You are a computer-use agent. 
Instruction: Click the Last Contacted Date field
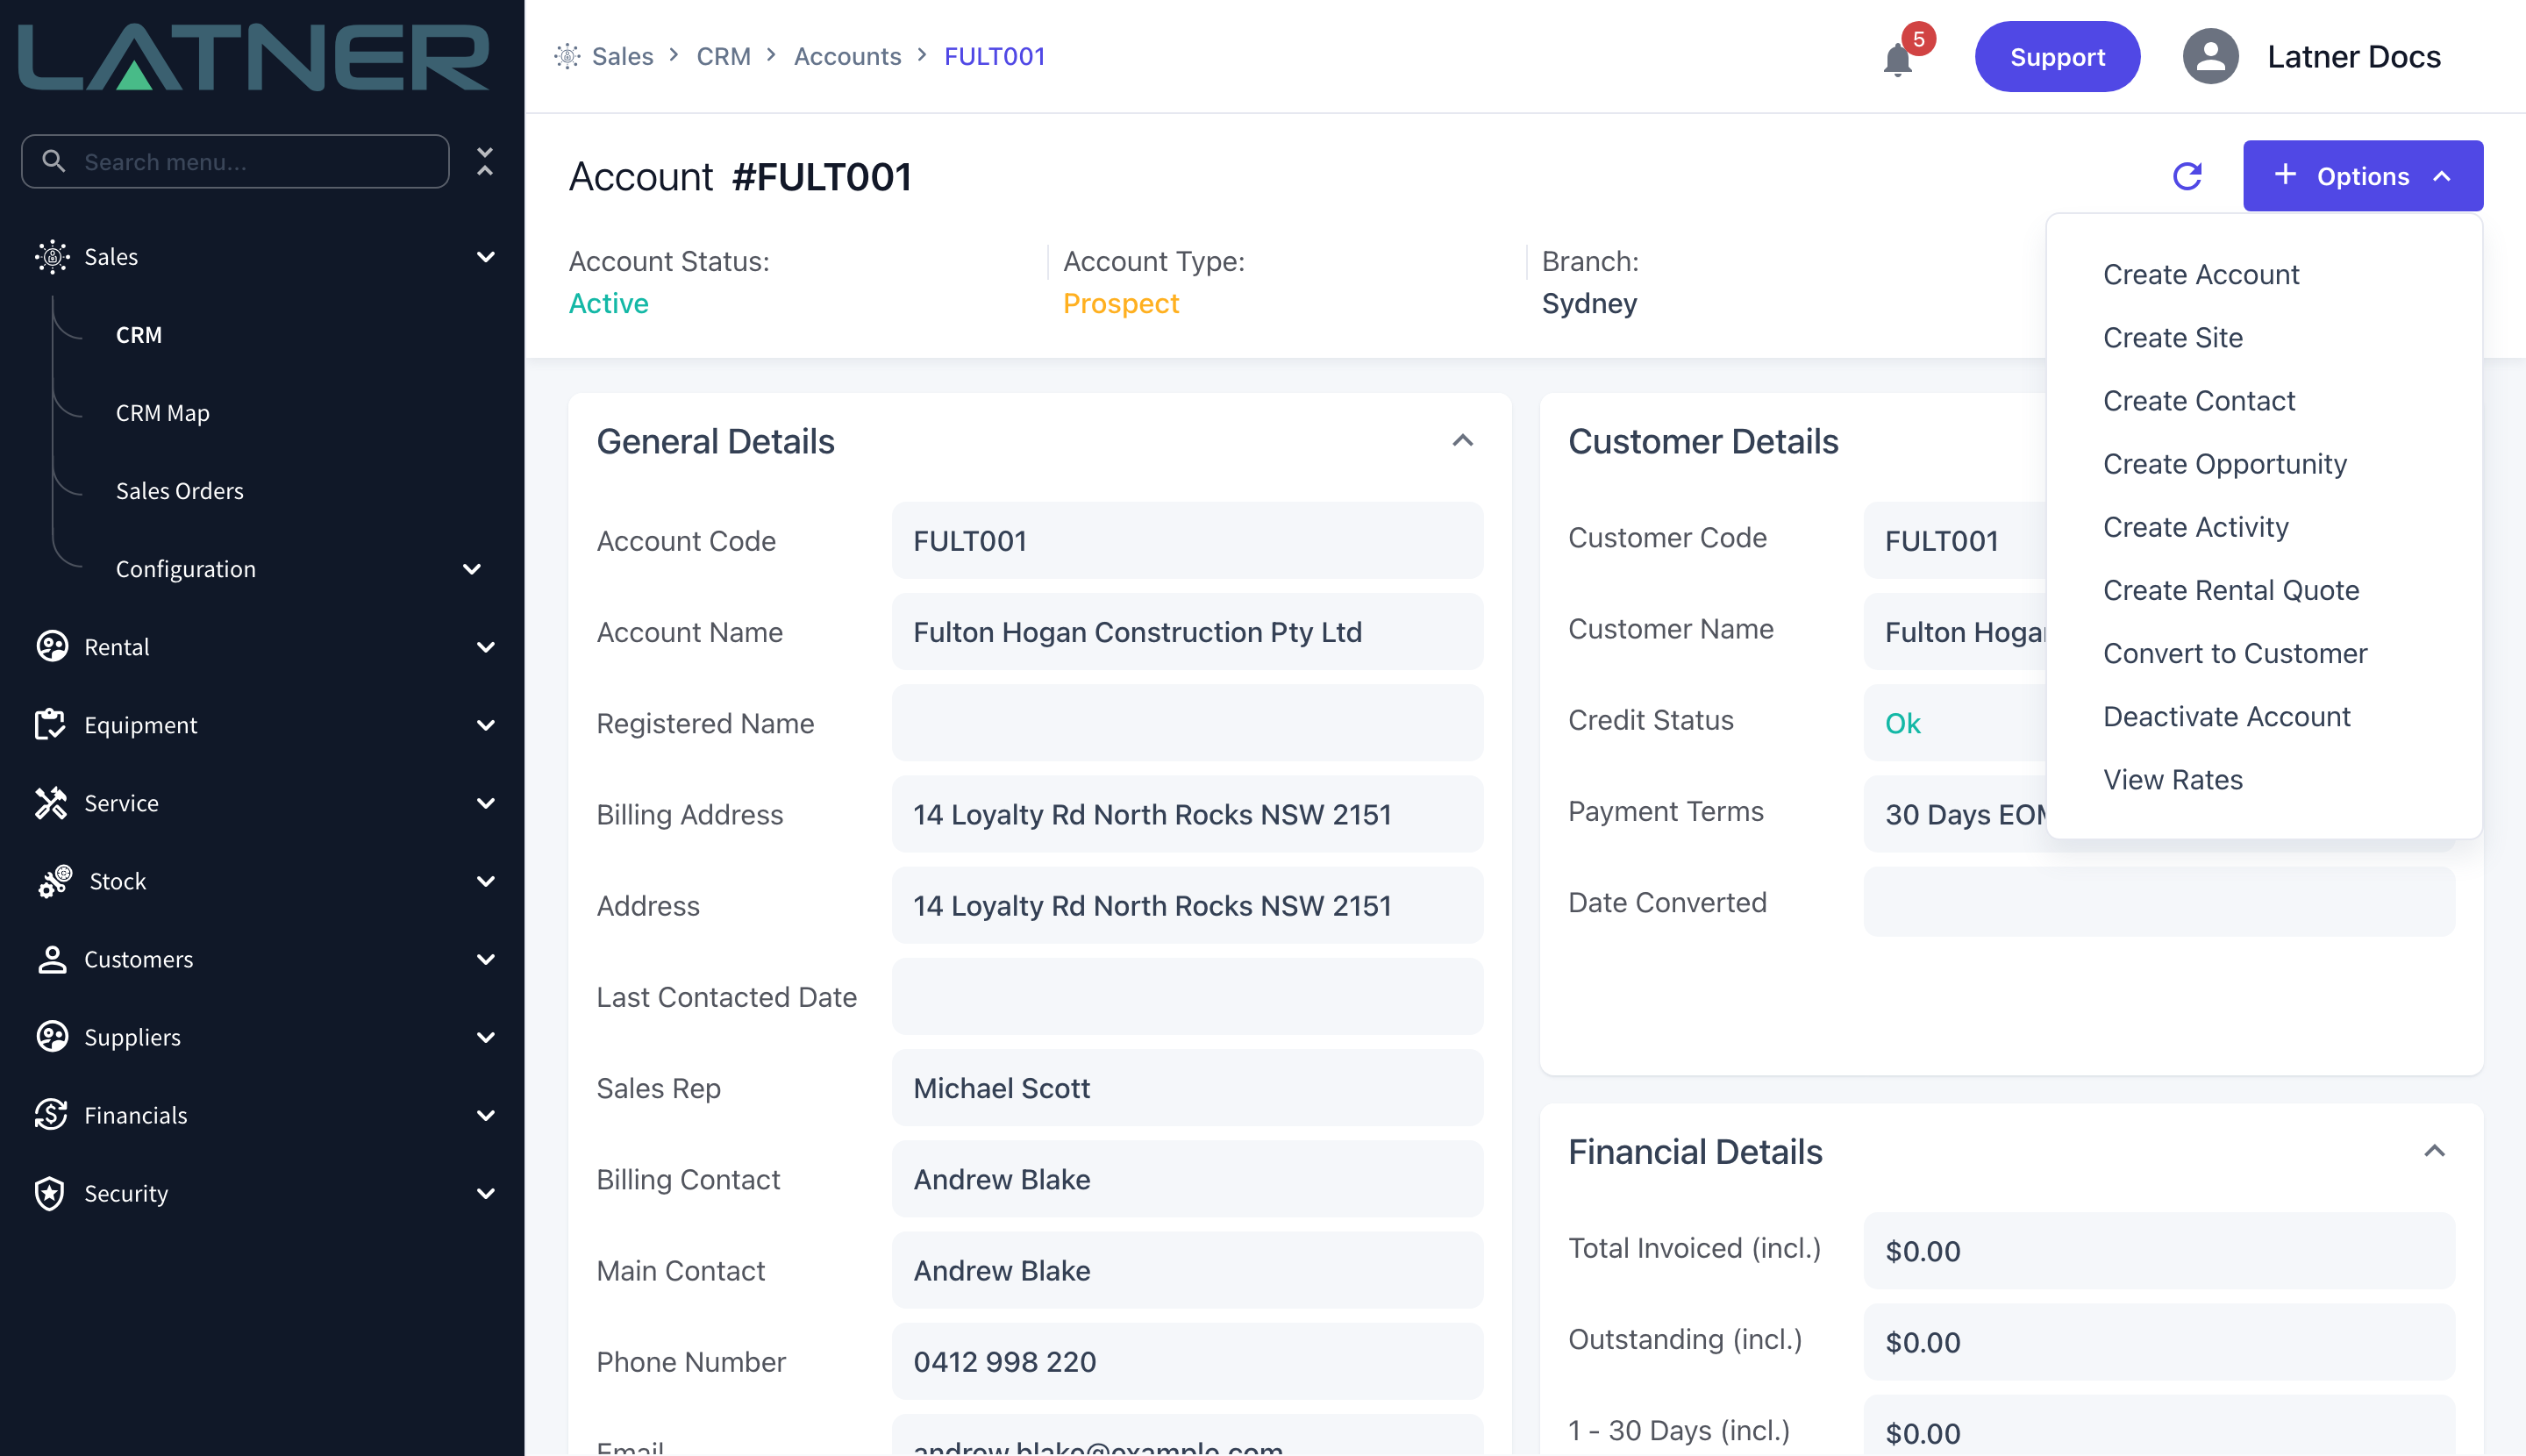point(1187,996)
